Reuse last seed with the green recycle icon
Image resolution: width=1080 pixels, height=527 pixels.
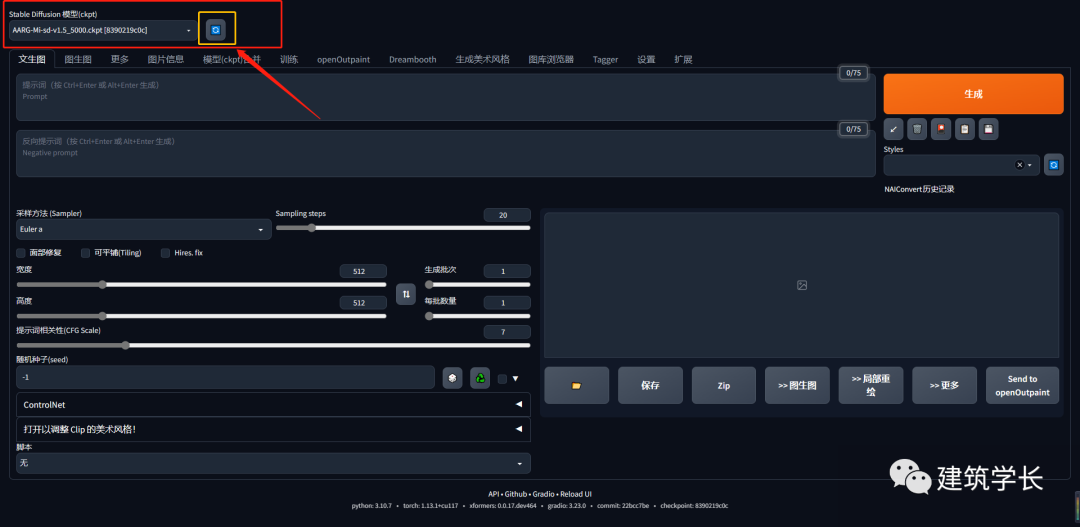(480, 378)
